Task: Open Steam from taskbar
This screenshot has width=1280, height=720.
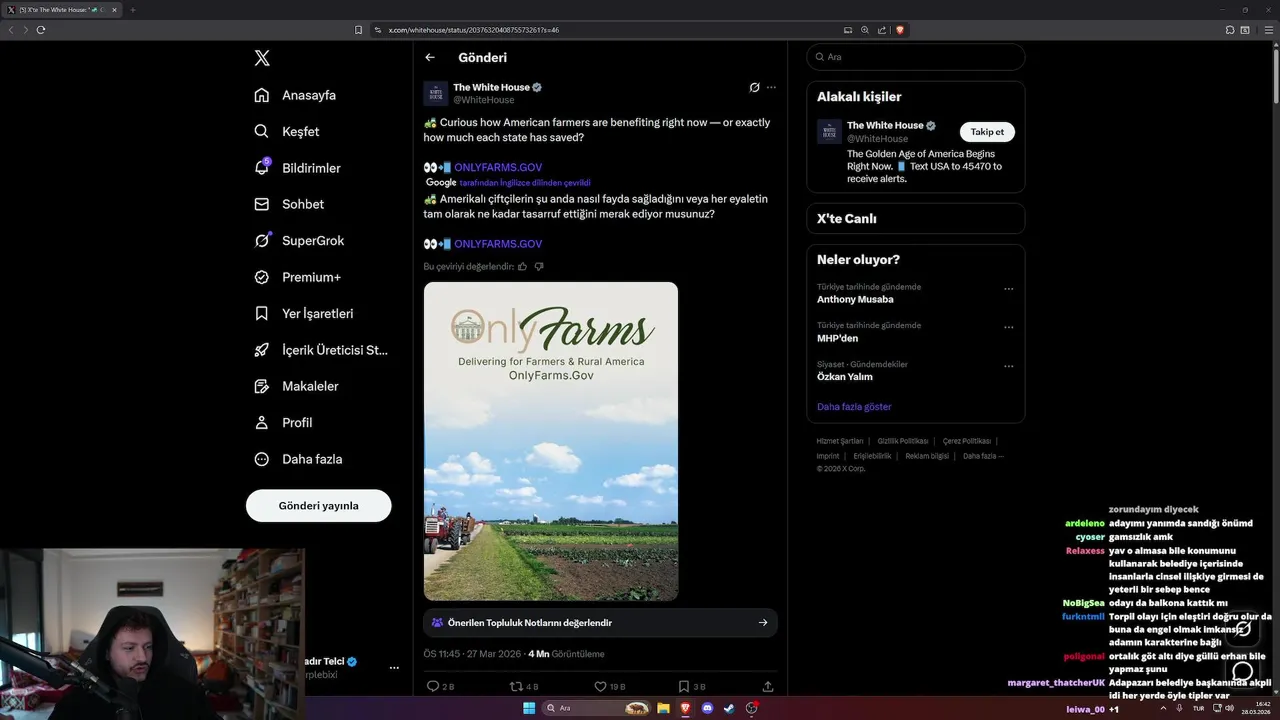Action: click(730, 708)
